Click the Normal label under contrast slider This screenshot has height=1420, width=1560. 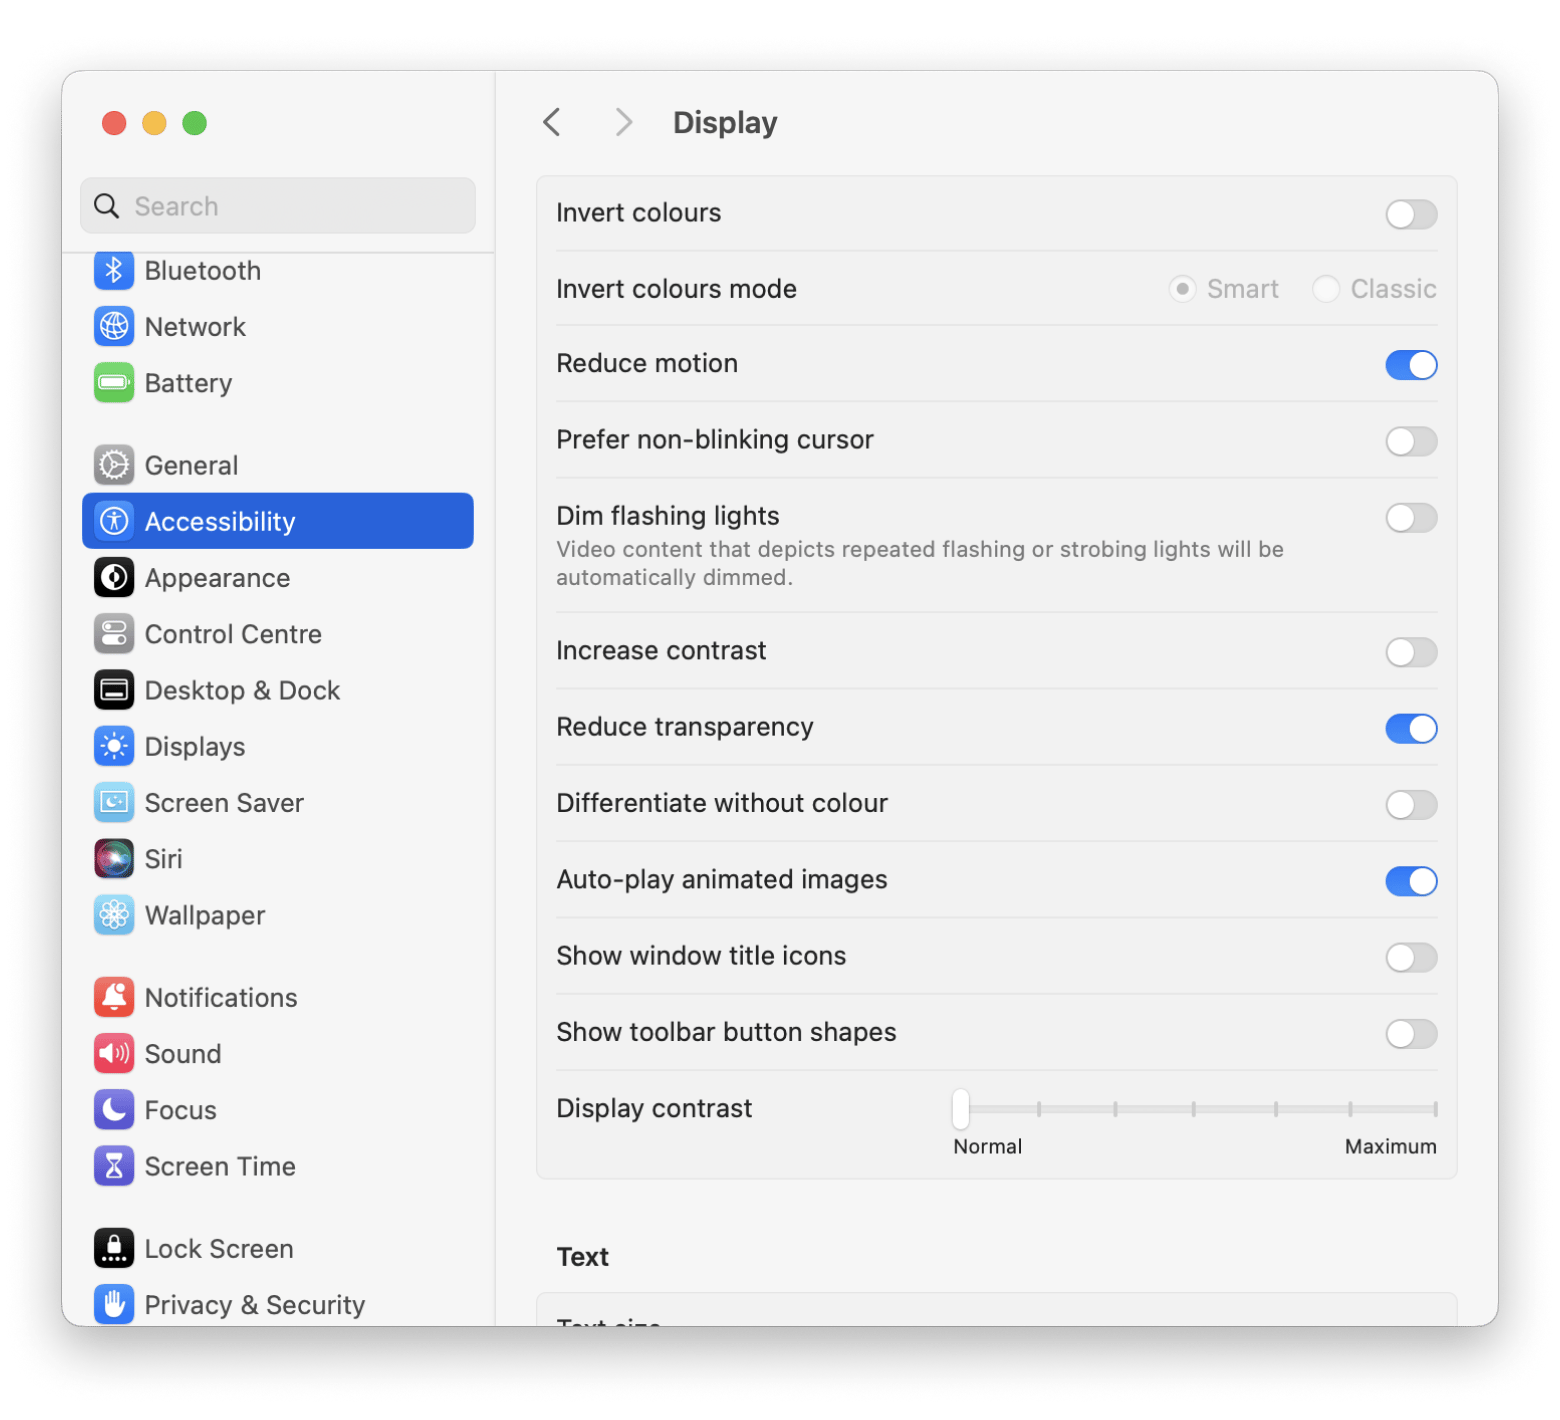tap(987, 1146)
